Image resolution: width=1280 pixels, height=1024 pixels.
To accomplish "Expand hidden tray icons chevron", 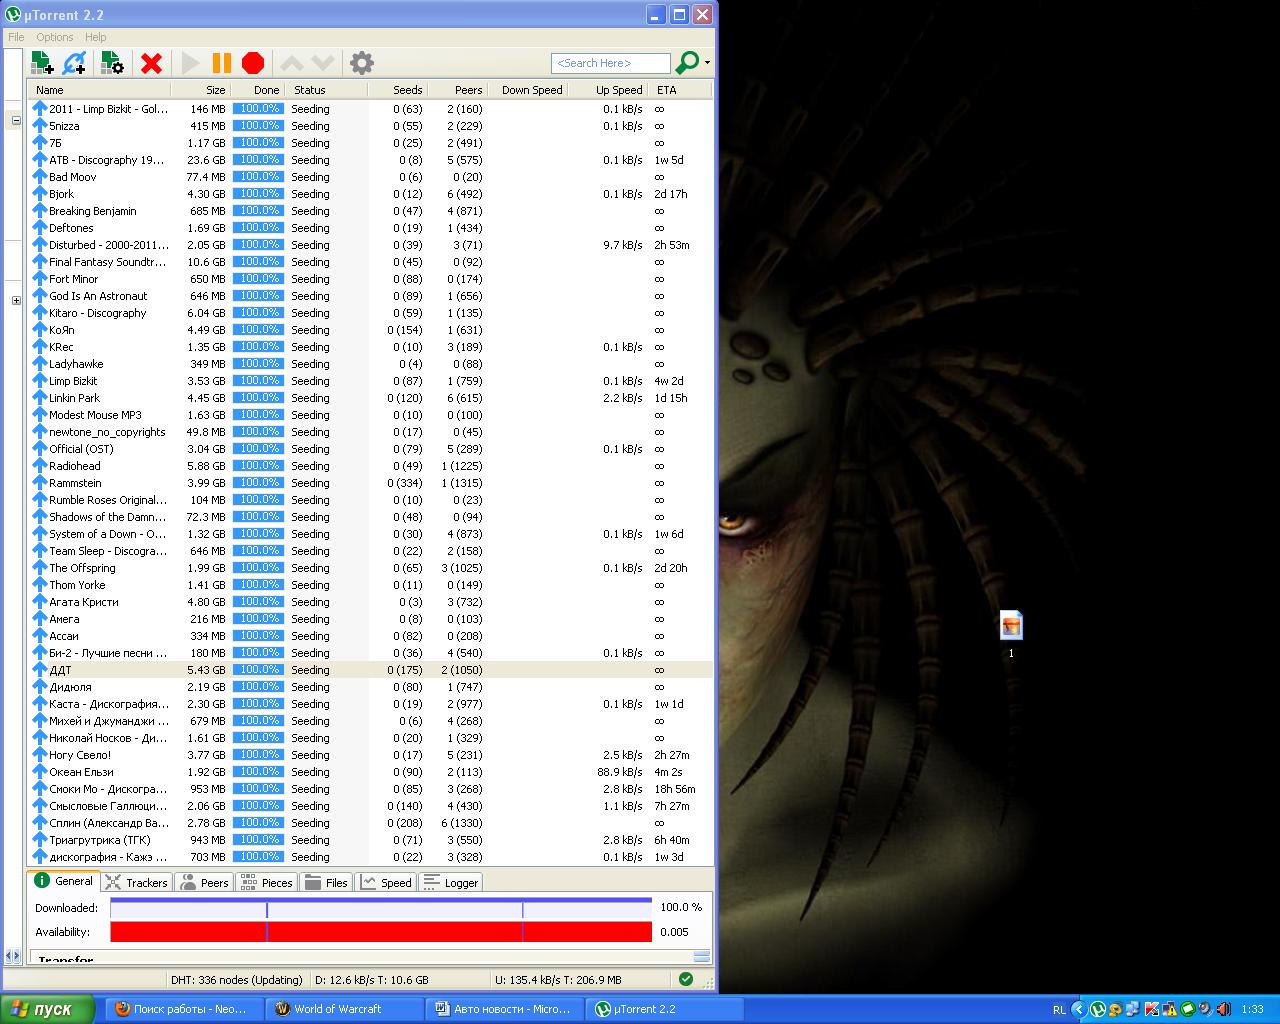I will tap(1078, 1009).
